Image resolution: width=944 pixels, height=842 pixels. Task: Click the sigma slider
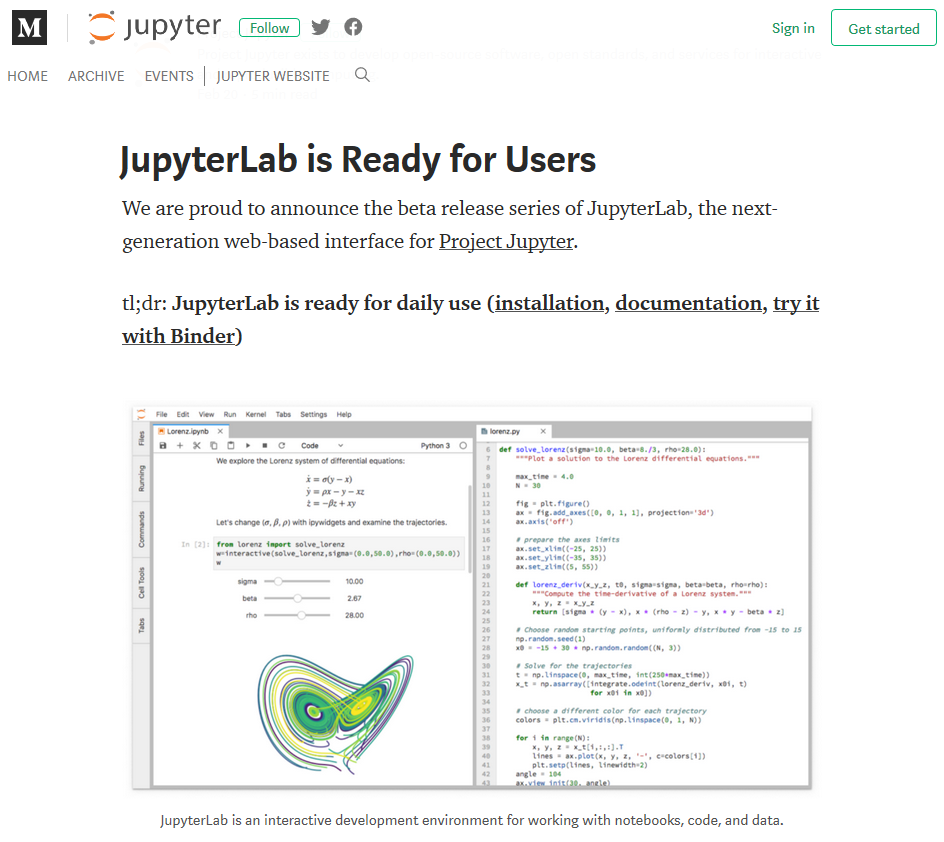coord(297,582)
